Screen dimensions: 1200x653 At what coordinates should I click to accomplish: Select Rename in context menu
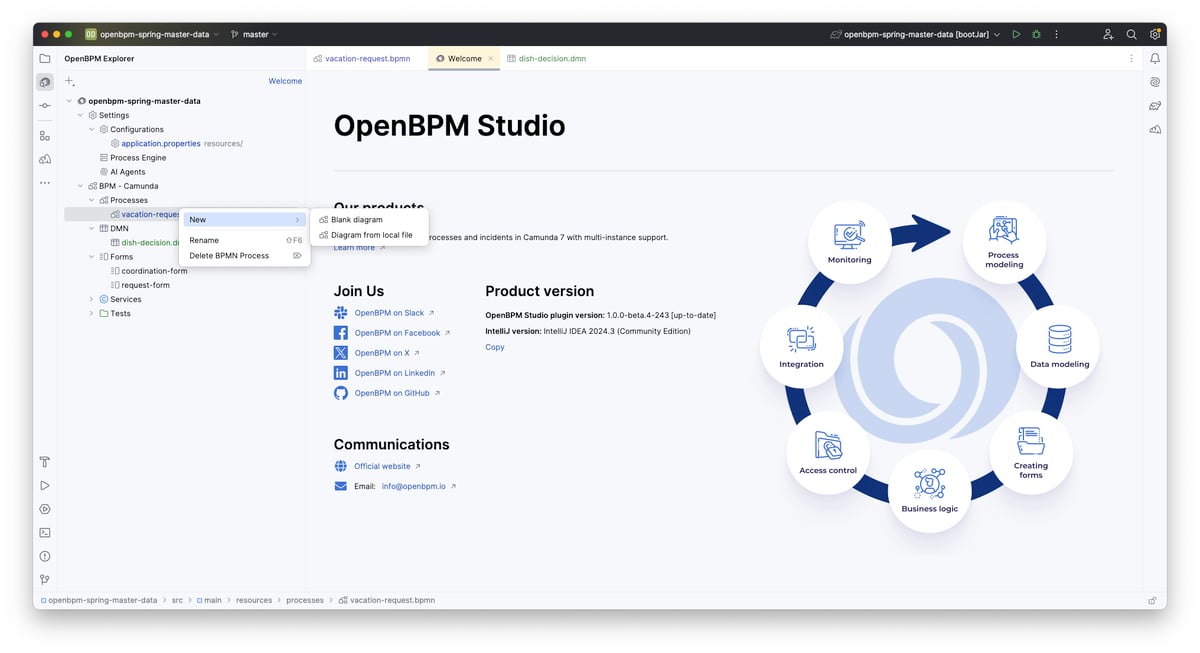(x=204, y=240)
